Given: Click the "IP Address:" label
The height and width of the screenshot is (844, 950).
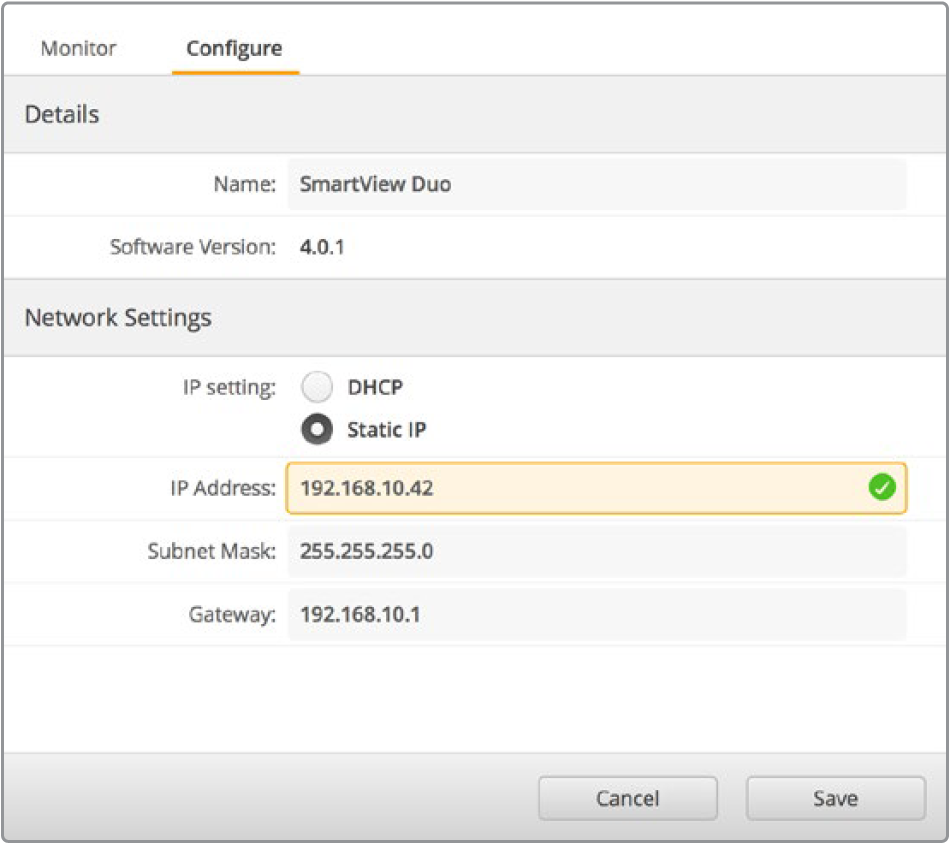Looking at the screenshot, I should tap(222, 488).
